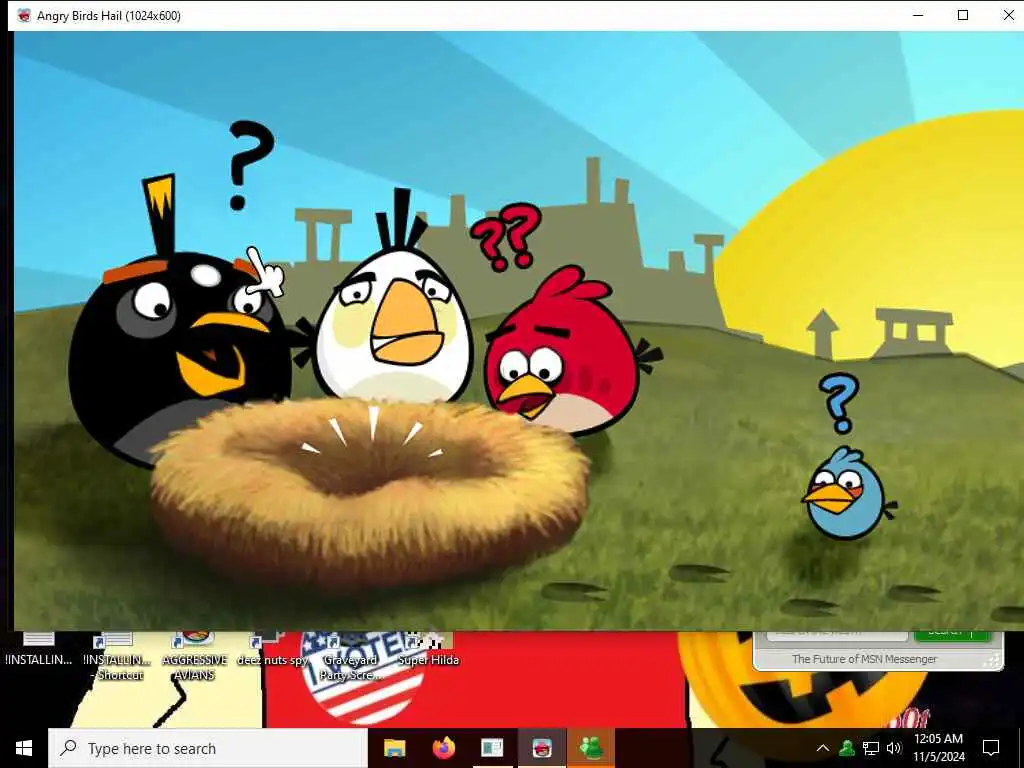
Task: Click the nest in the game scene
Action: coord(370,494)
